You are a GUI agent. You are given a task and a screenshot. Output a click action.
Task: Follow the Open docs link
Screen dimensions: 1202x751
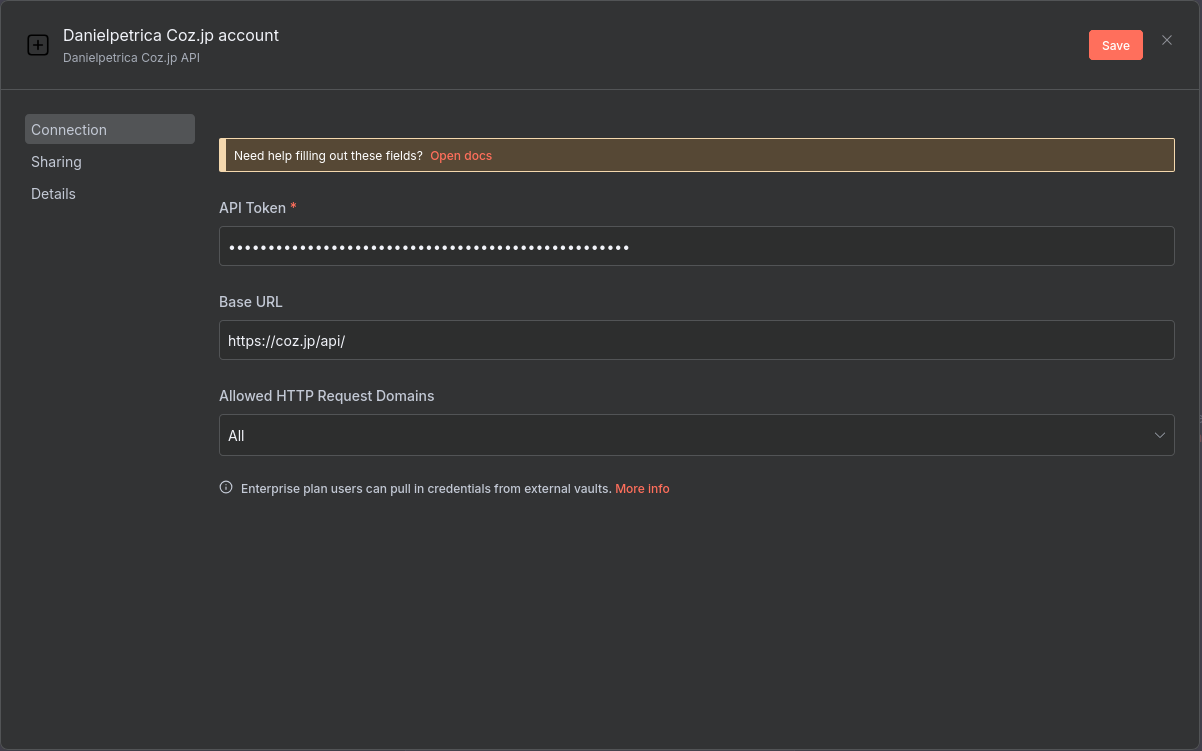click(461, 156)
